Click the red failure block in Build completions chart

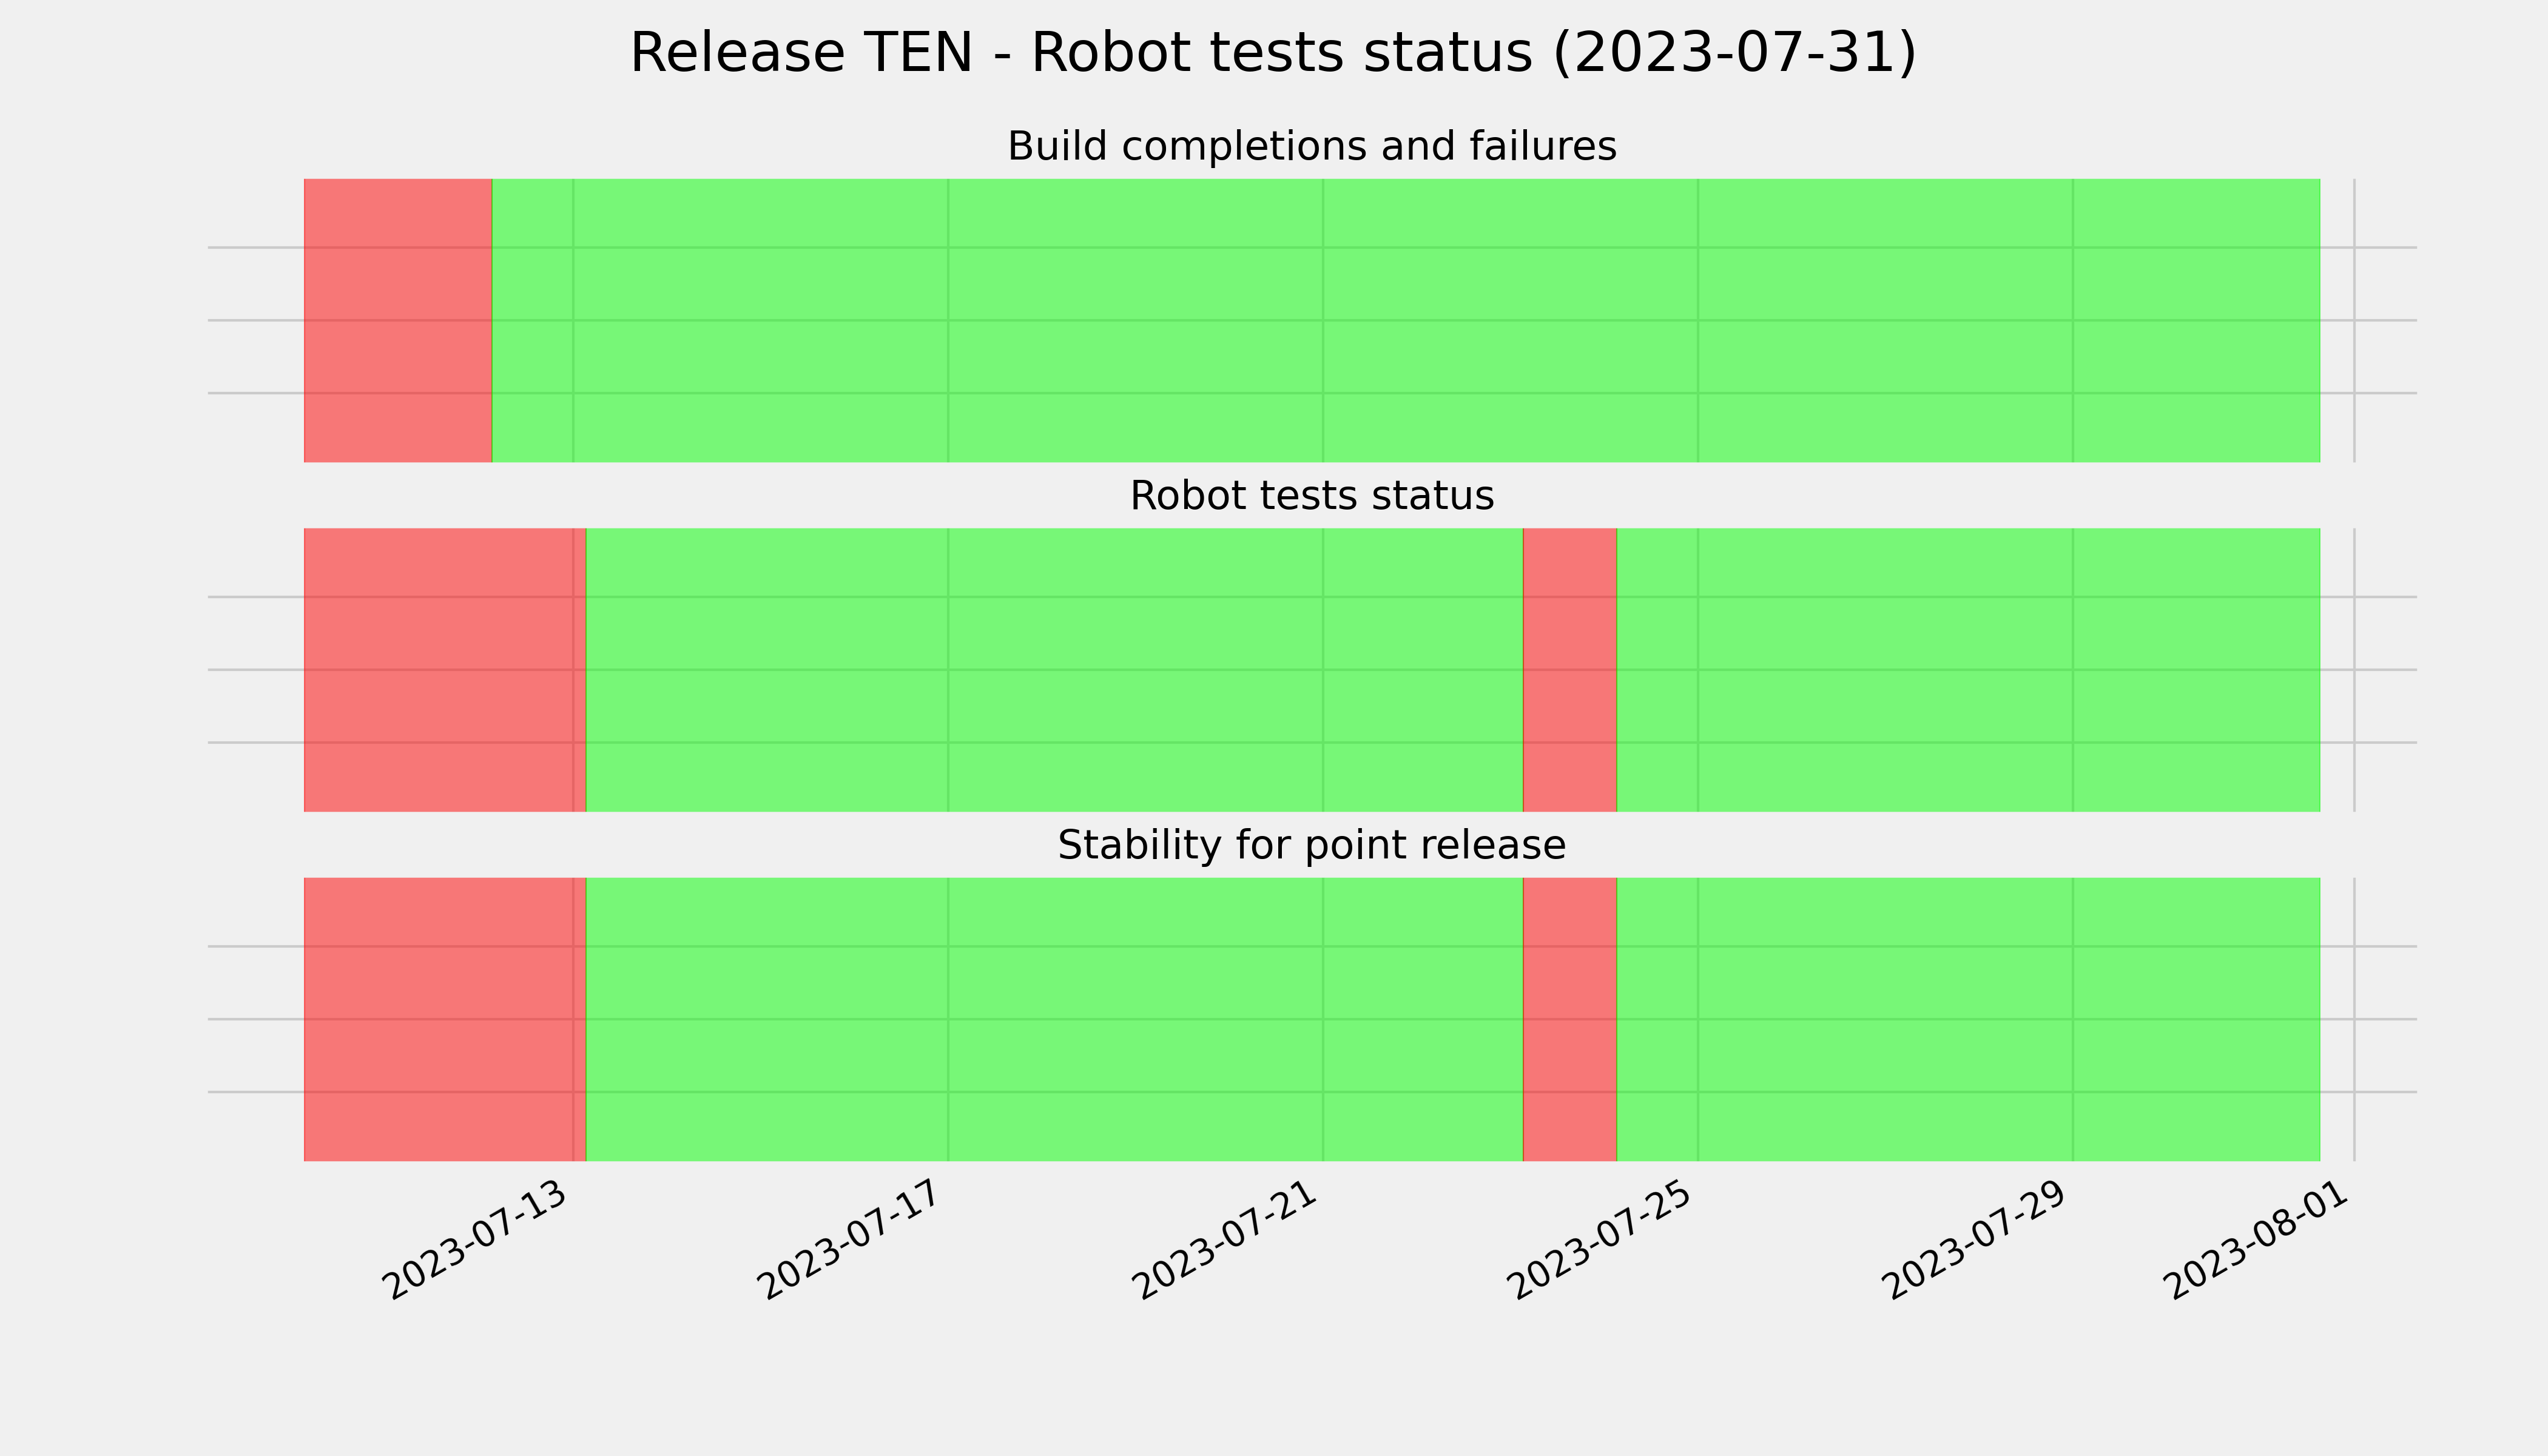point(398,320)
